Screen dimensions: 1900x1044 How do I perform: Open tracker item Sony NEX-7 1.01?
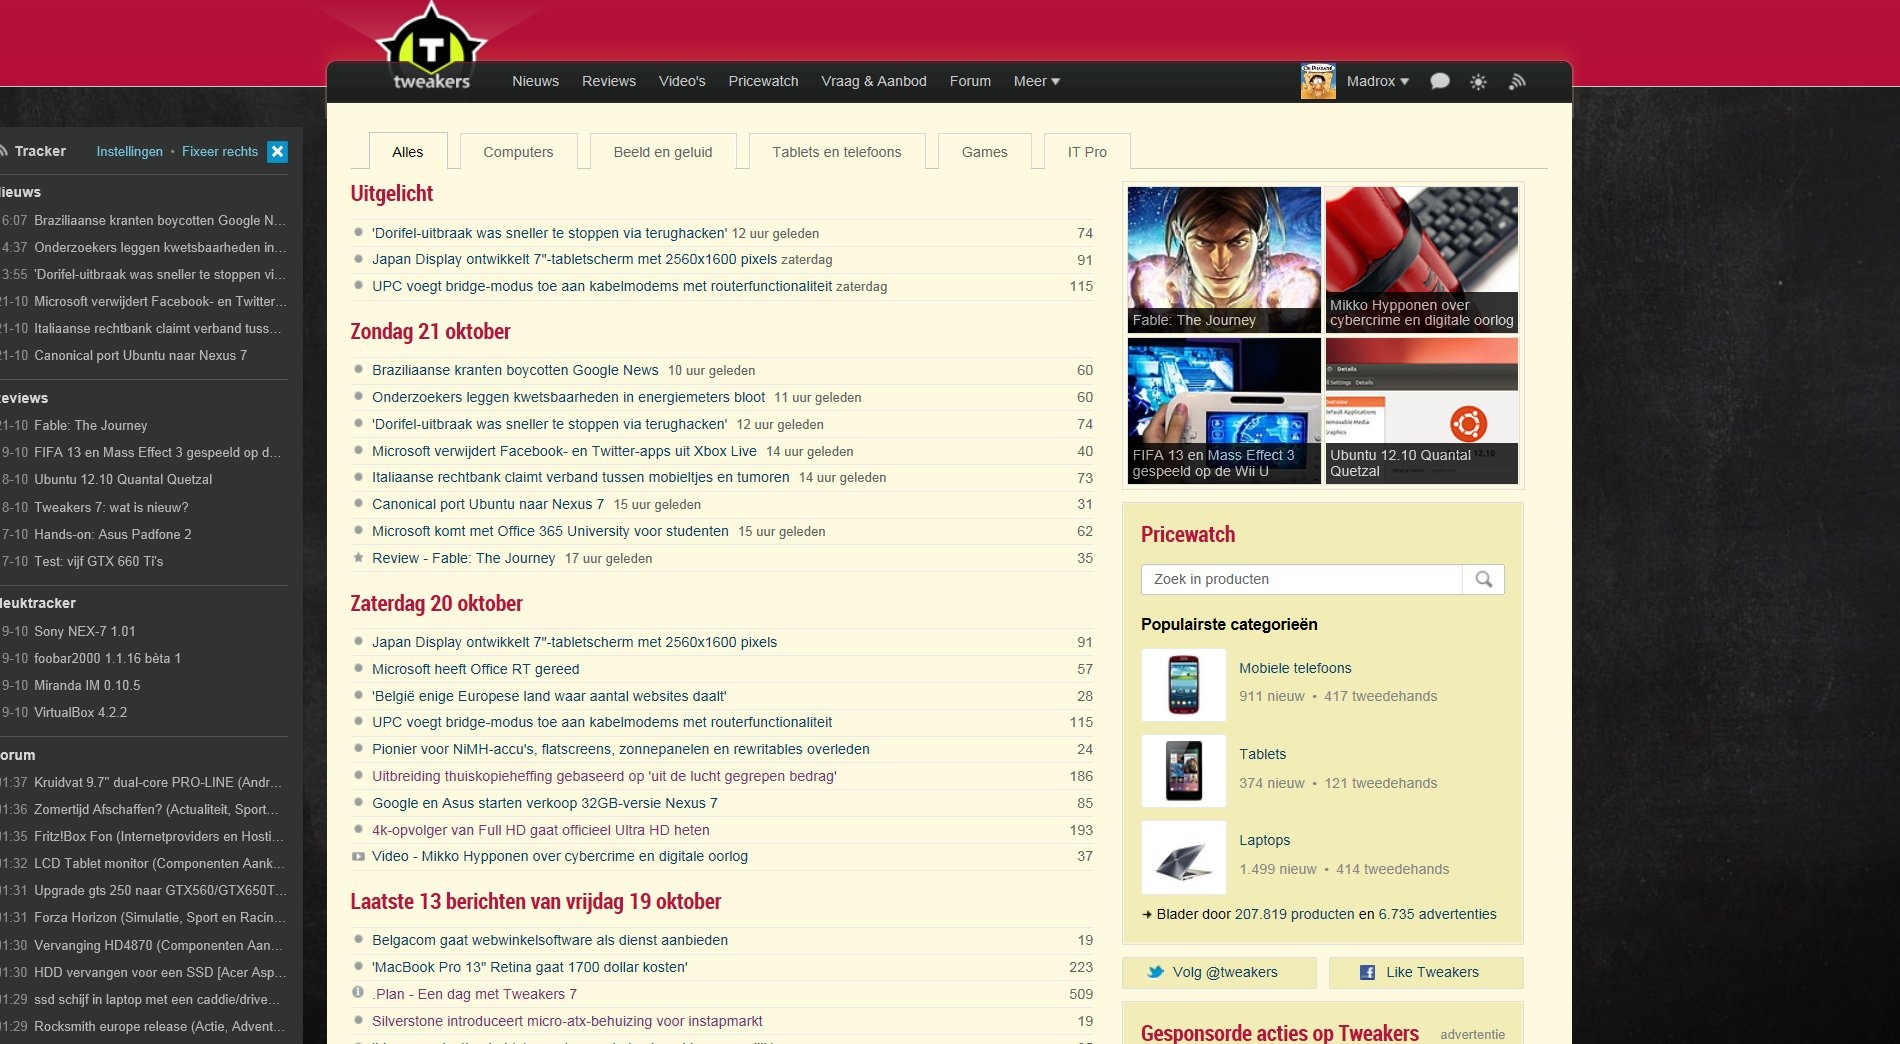[85, 631]
